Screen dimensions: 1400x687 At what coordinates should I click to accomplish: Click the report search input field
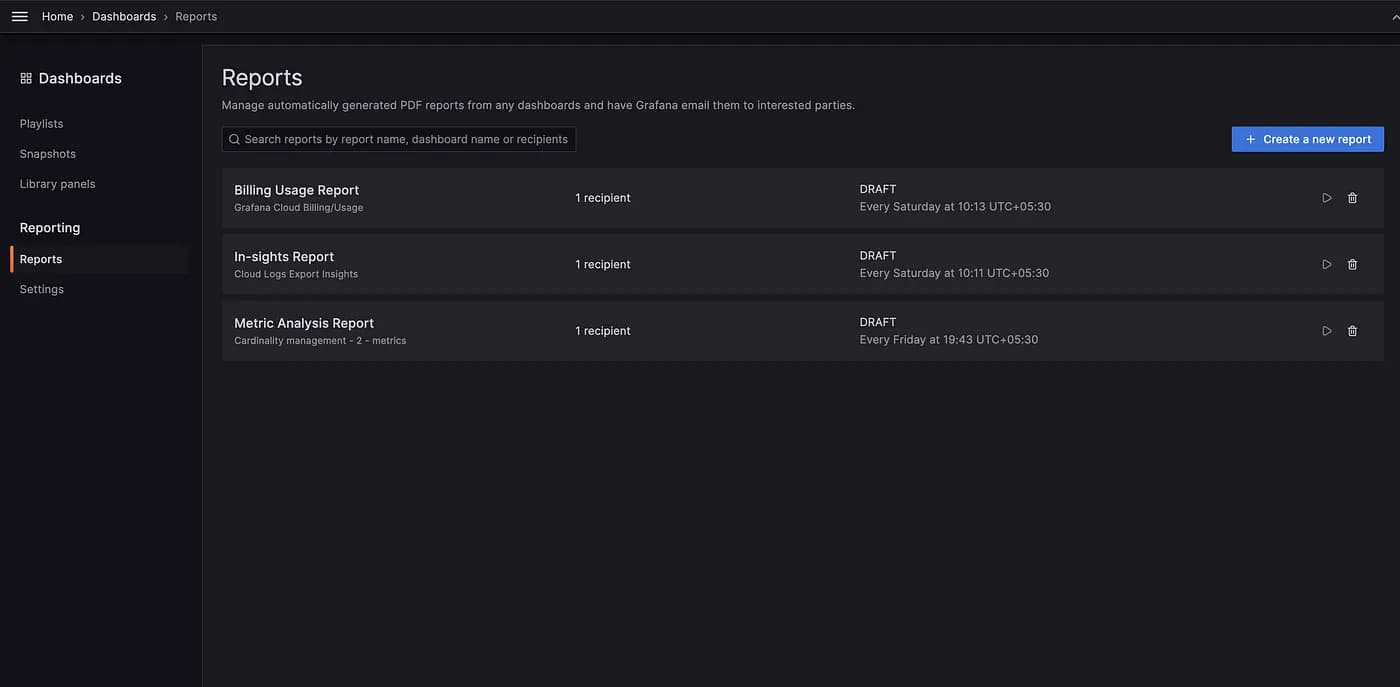coord(400,139)
